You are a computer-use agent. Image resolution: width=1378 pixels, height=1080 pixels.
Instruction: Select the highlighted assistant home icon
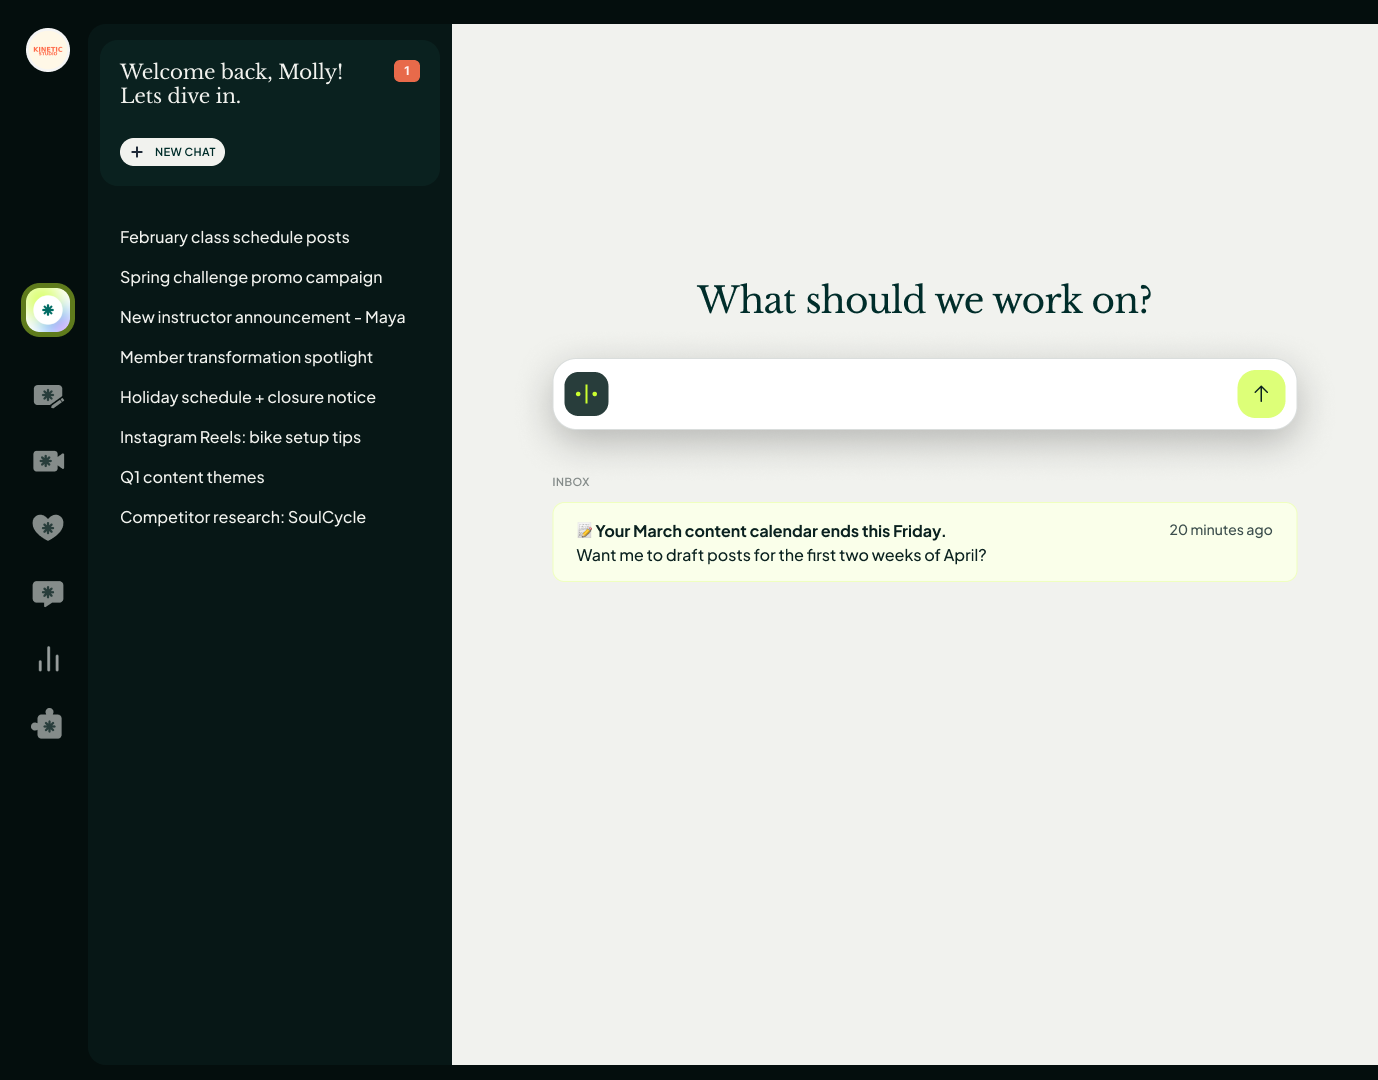pyautogui.click(x=48, y=310)
